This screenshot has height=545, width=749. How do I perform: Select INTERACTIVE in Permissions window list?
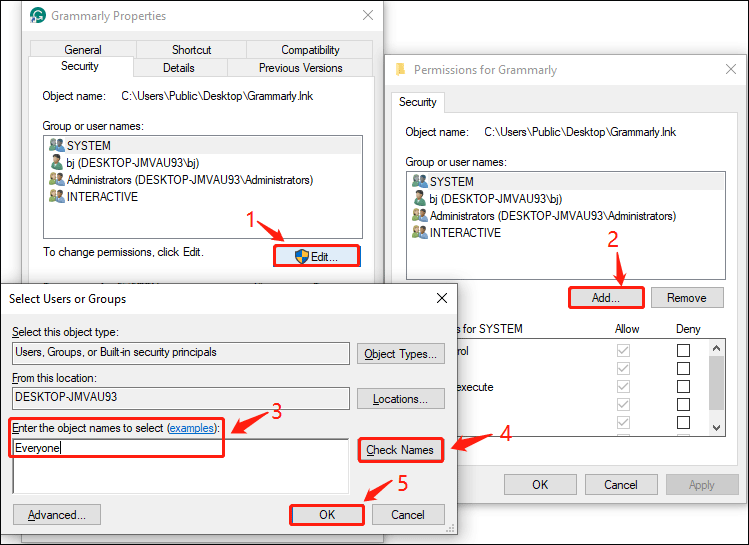pyautogui.click(x=566, y=233)
